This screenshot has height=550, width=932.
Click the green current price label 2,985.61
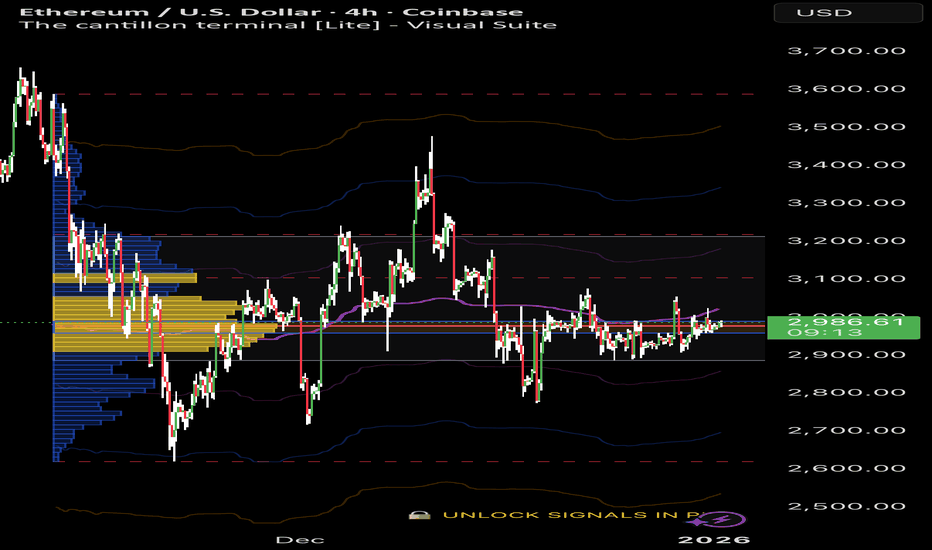(x=846, y=320)
